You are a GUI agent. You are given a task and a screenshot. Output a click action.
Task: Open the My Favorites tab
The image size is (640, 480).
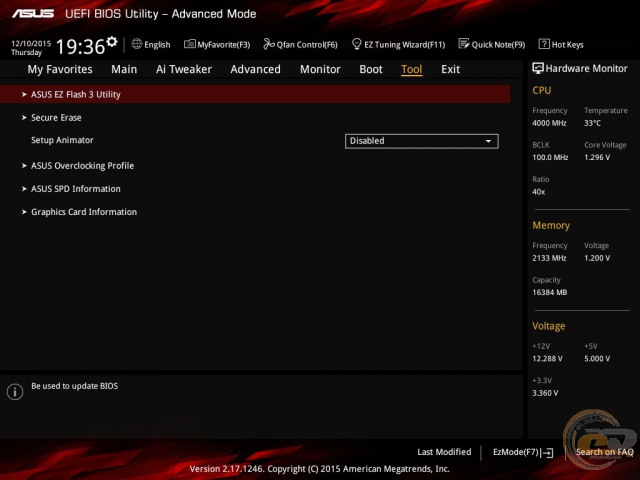(60, 69)
